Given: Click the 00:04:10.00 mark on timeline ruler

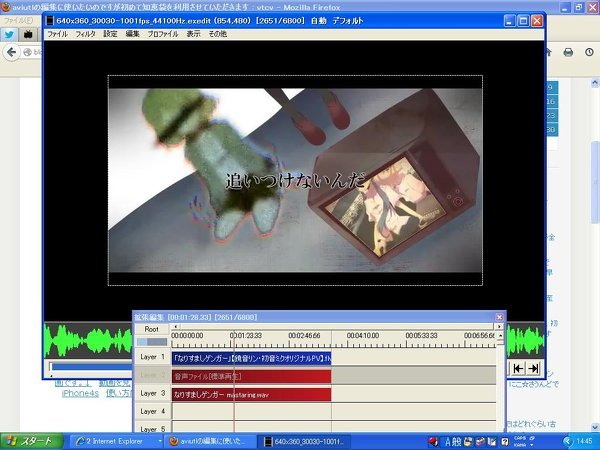Looking at the screenshot, I should tap(362, 336).
